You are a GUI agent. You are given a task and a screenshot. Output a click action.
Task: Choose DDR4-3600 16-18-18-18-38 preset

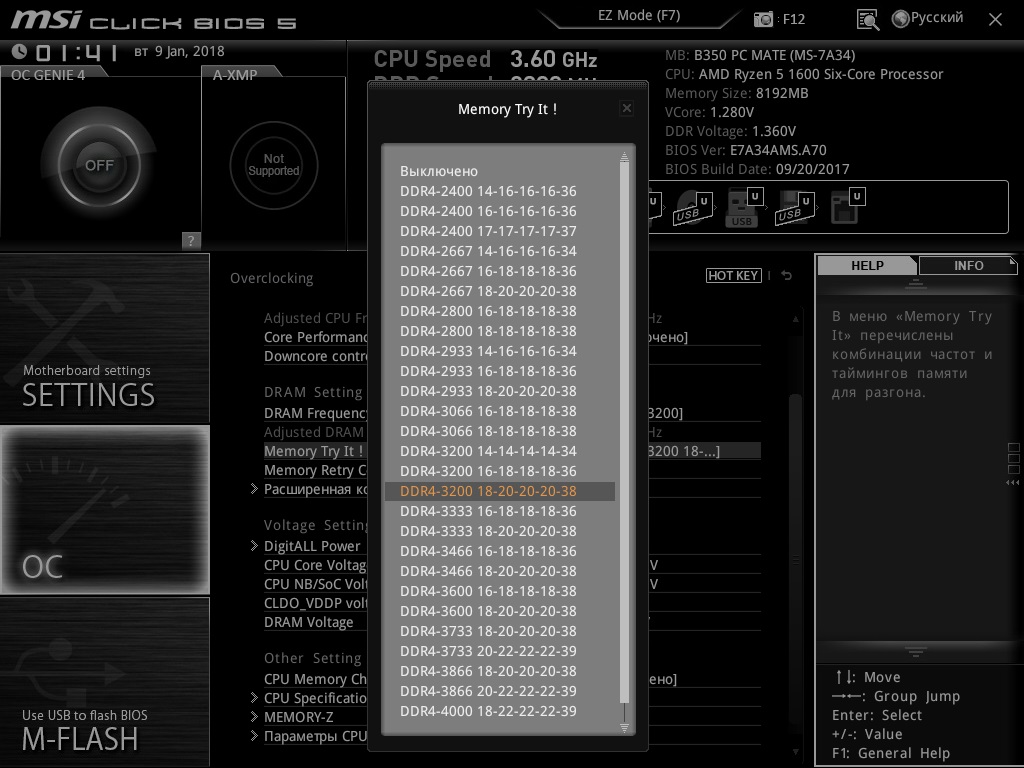pyautogui.click(x=500, y=591)
